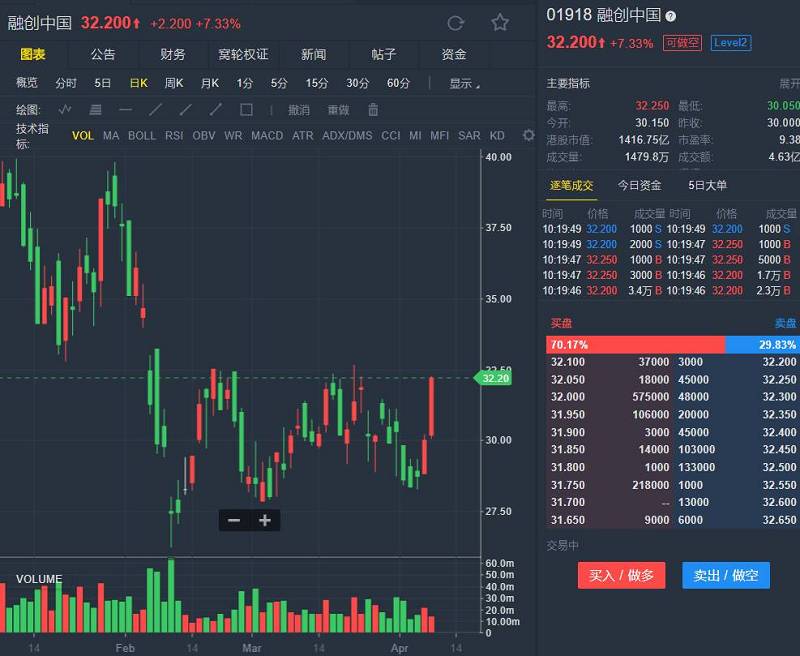Select the 5日 chart period
Viewport: 800px width, 656px height.
pyautogui.click(x=103, y=83)
